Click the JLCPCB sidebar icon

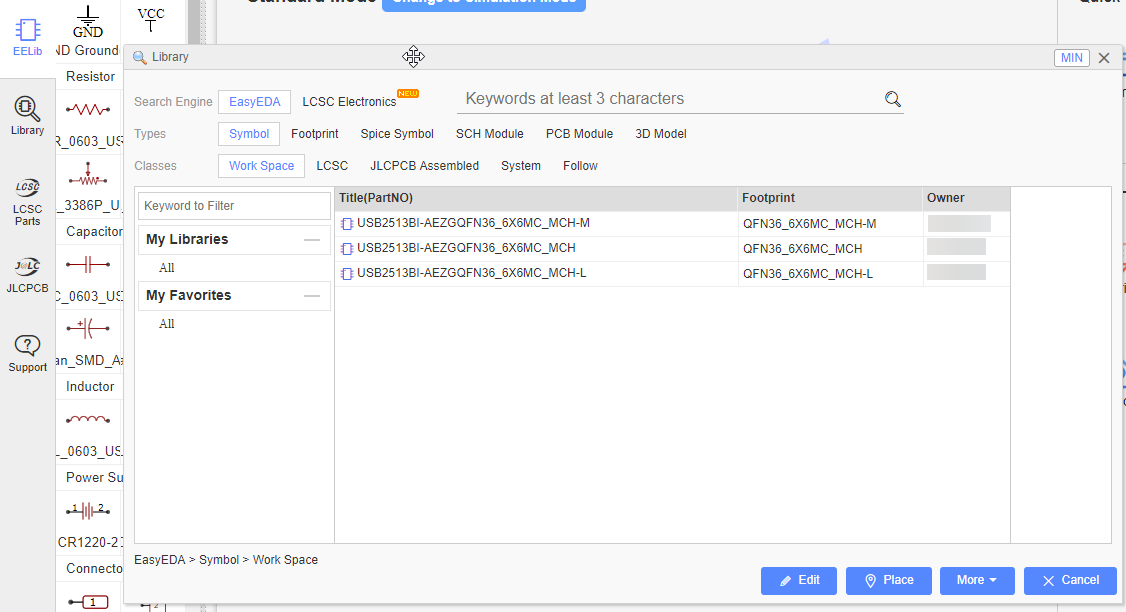point(27,272)
